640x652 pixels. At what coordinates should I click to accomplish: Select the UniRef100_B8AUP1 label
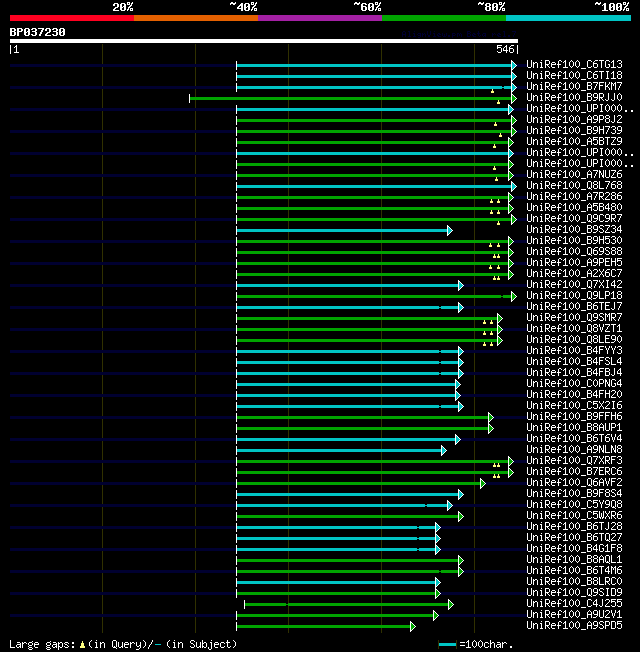point(574,427)
